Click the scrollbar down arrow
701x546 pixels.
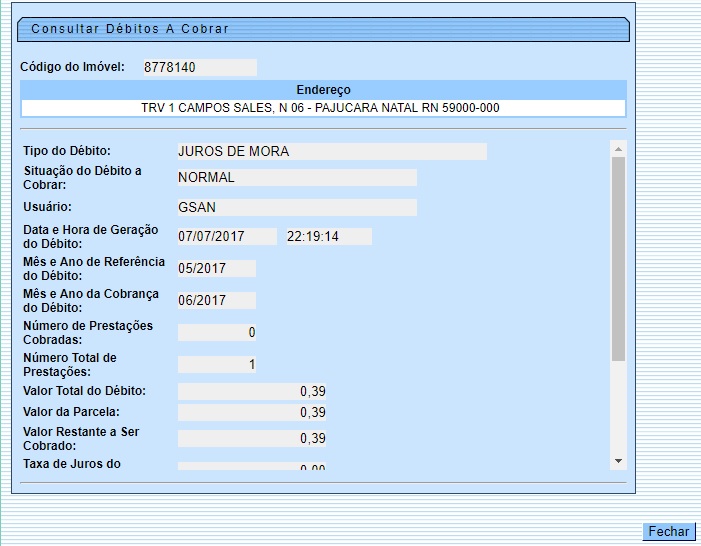[x=618, y=461]
